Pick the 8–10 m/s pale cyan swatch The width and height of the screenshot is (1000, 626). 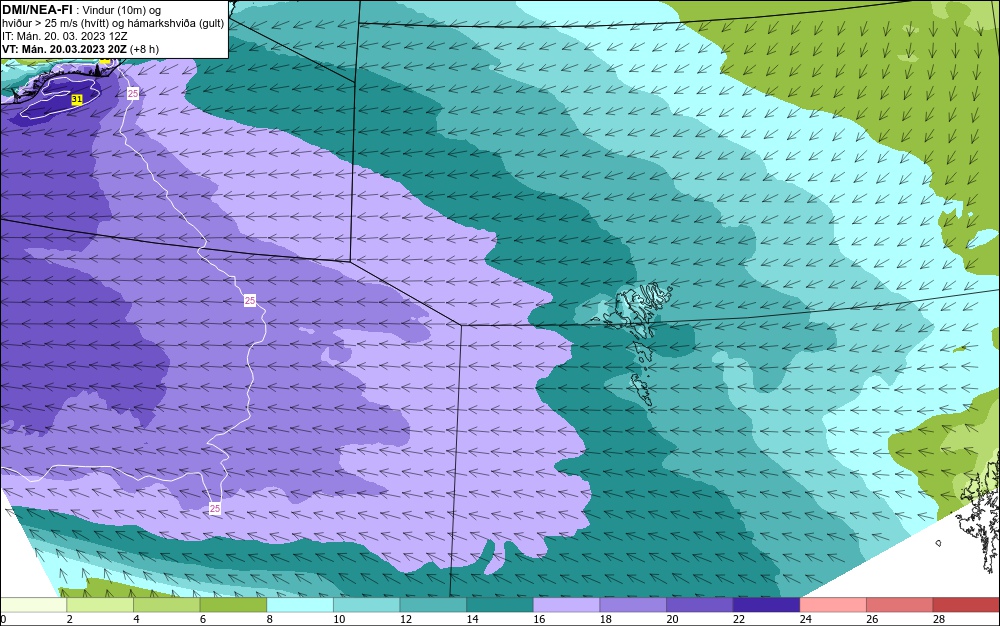point(300,605)
